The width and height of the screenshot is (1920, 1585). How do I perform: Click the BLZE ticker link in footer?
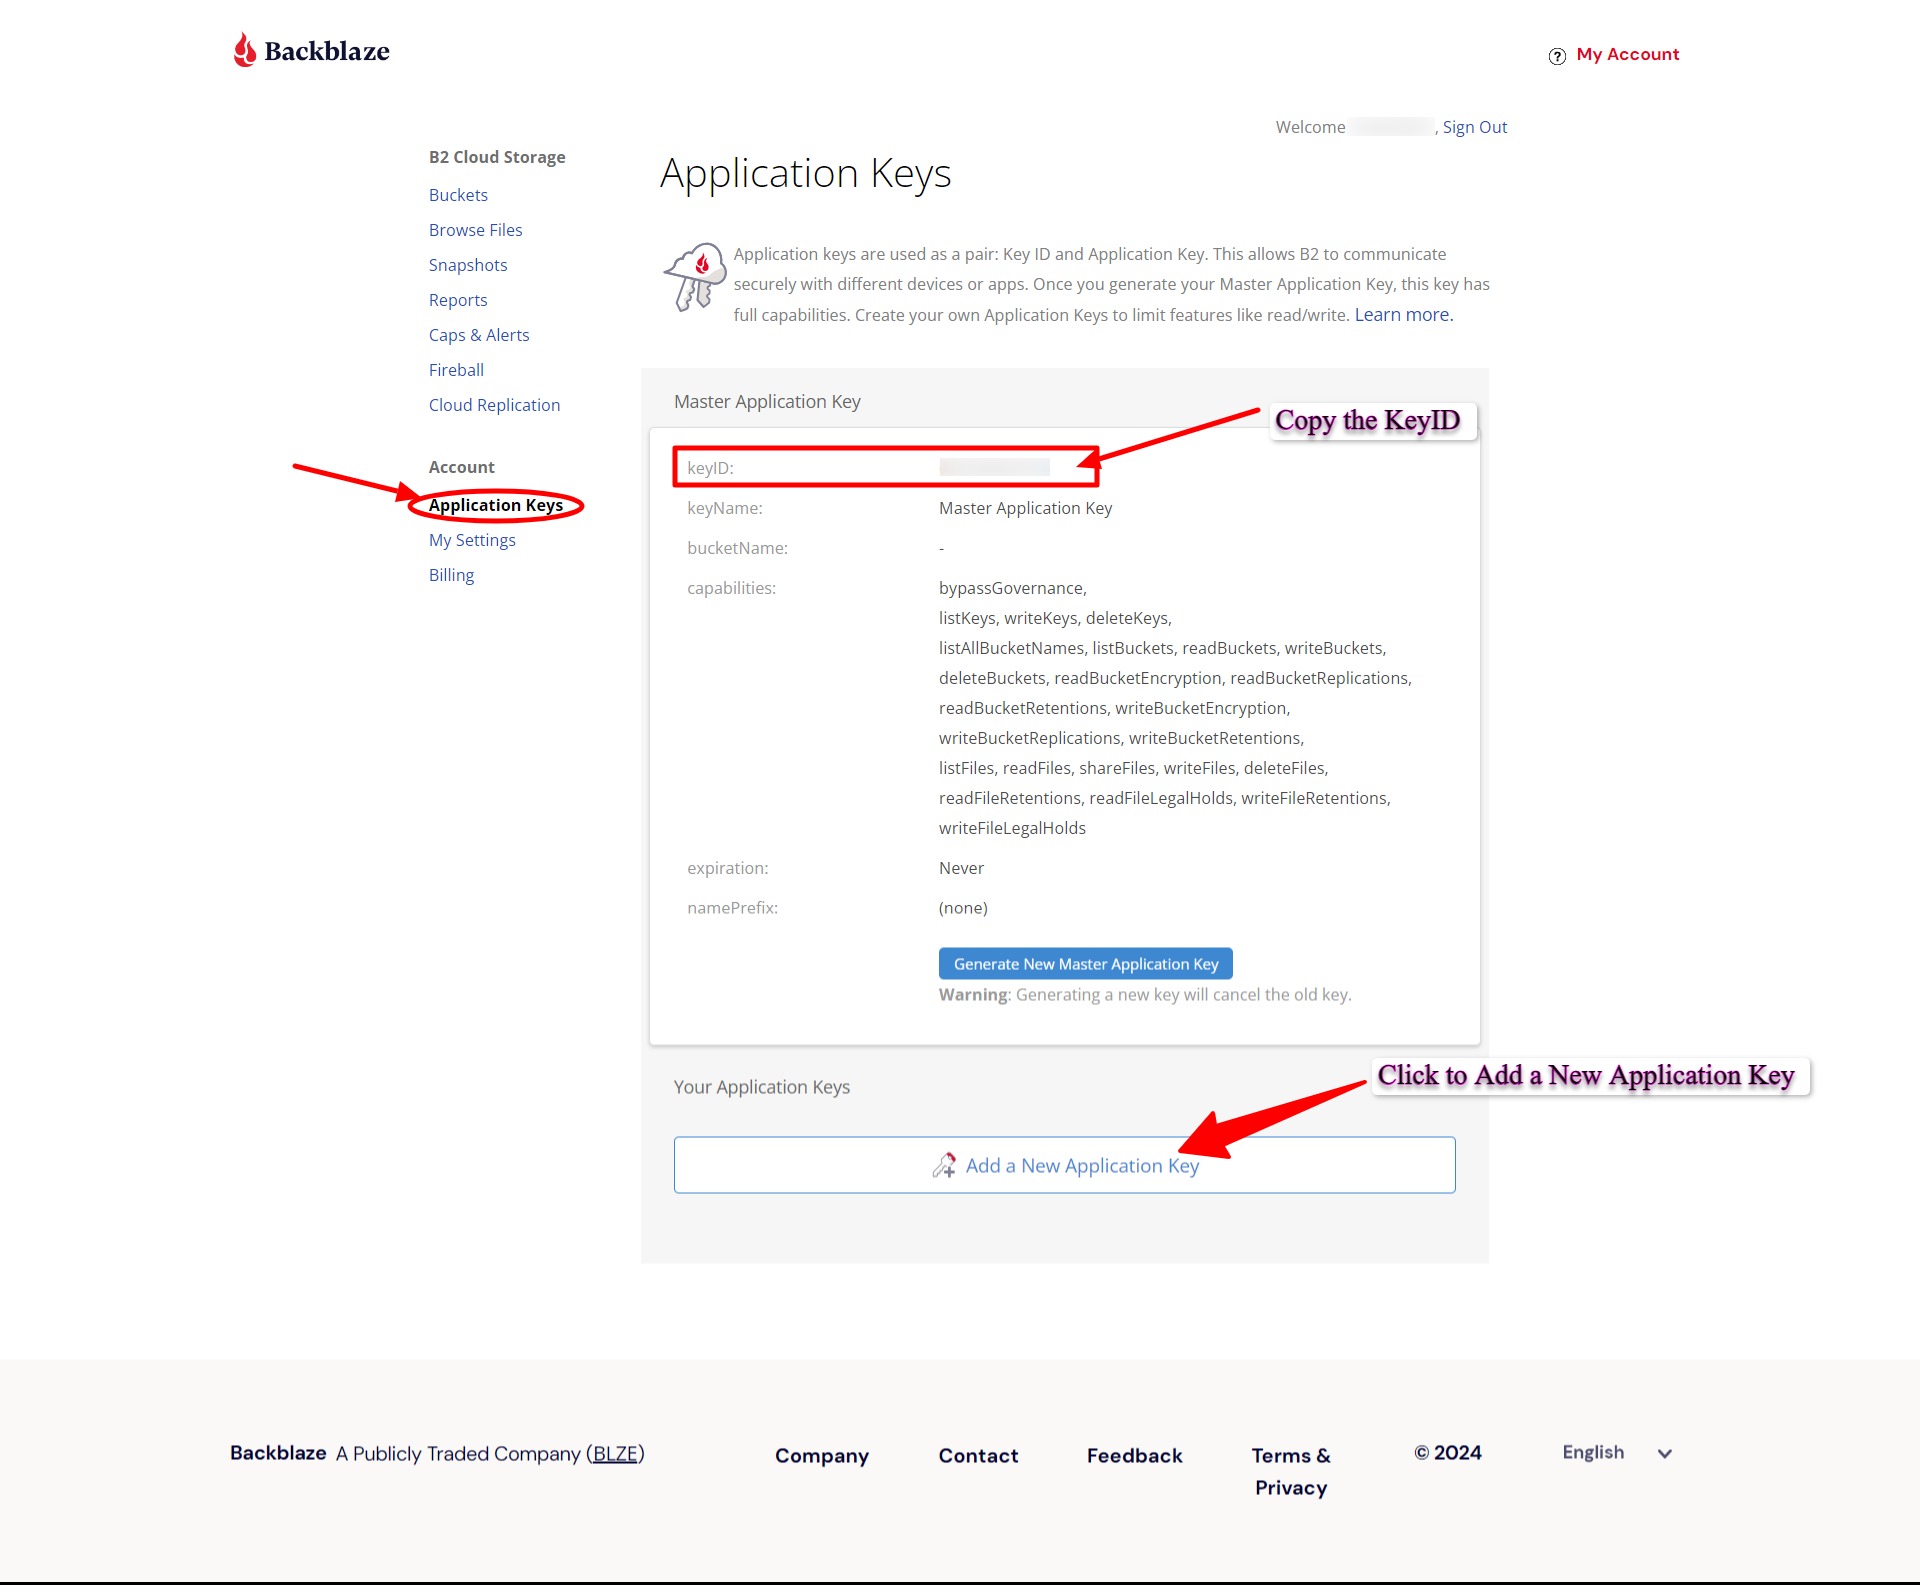(x=615, y=1453)
